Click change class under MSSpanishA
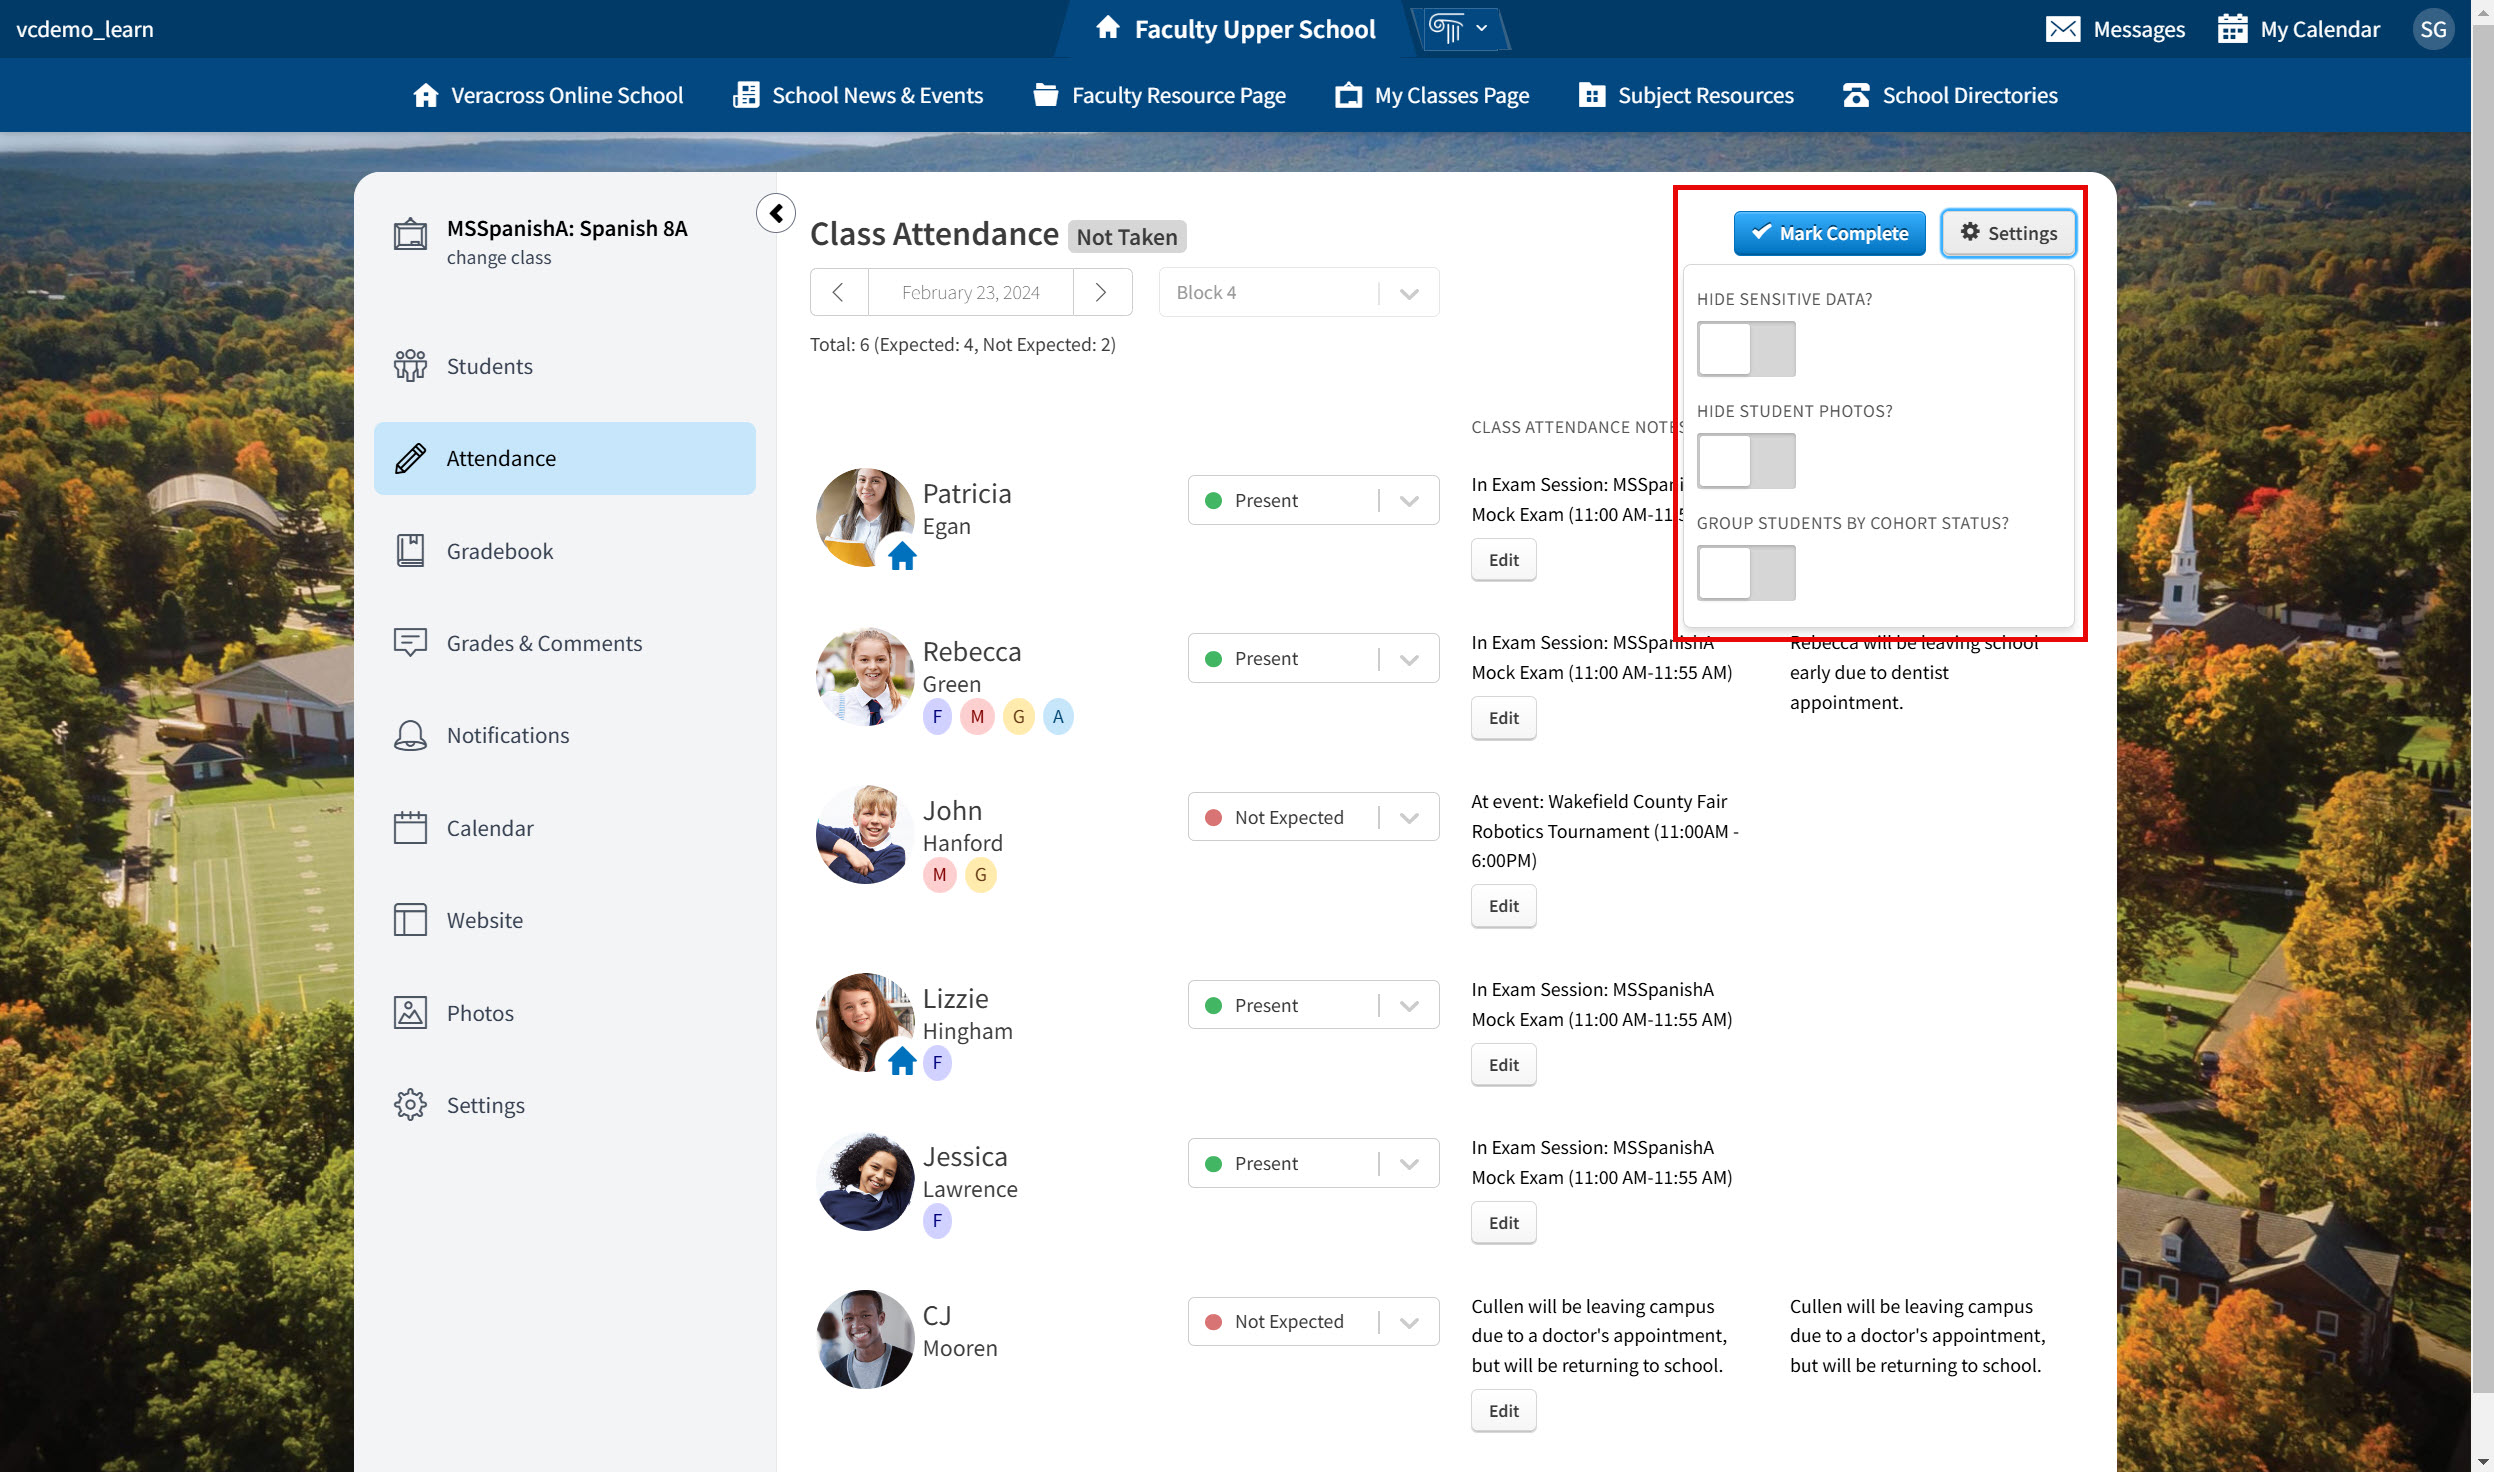 498,257
